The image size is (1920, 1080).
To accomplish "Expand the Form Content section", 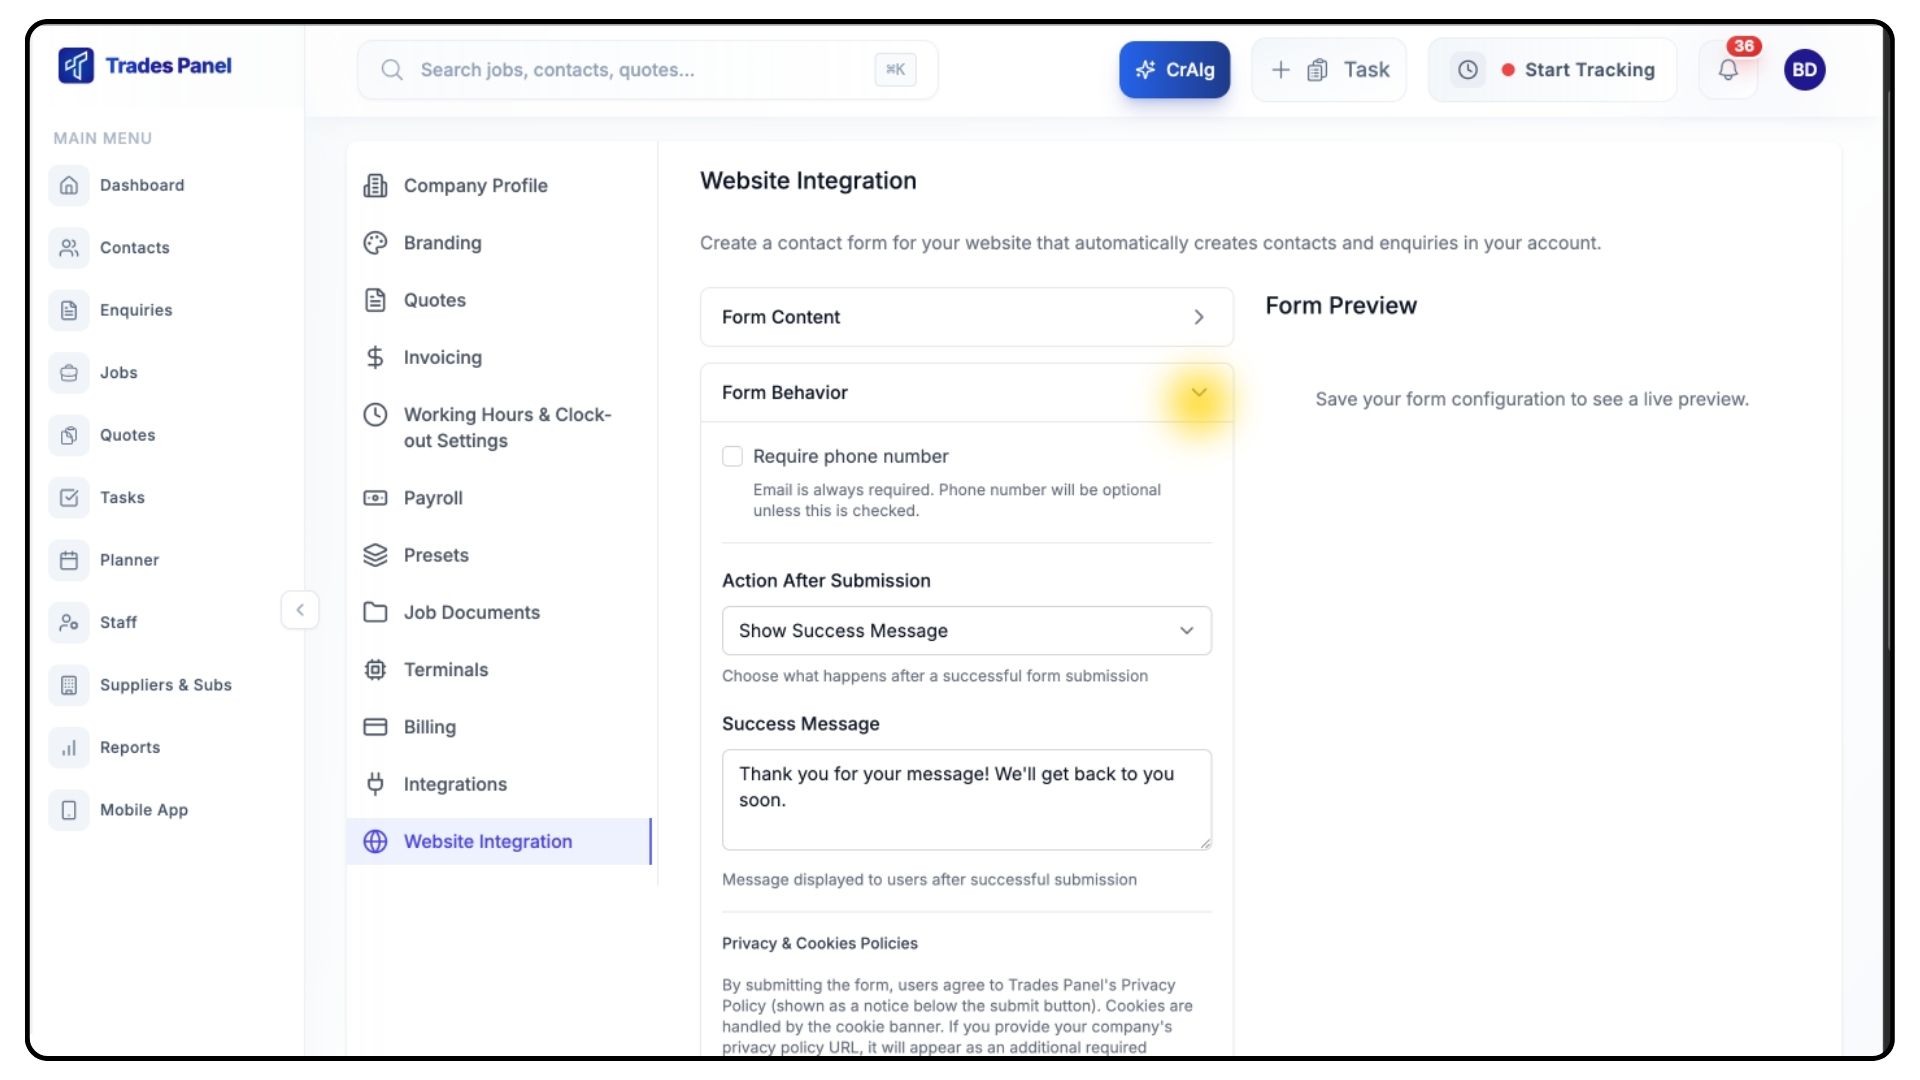I will (966, 317).
